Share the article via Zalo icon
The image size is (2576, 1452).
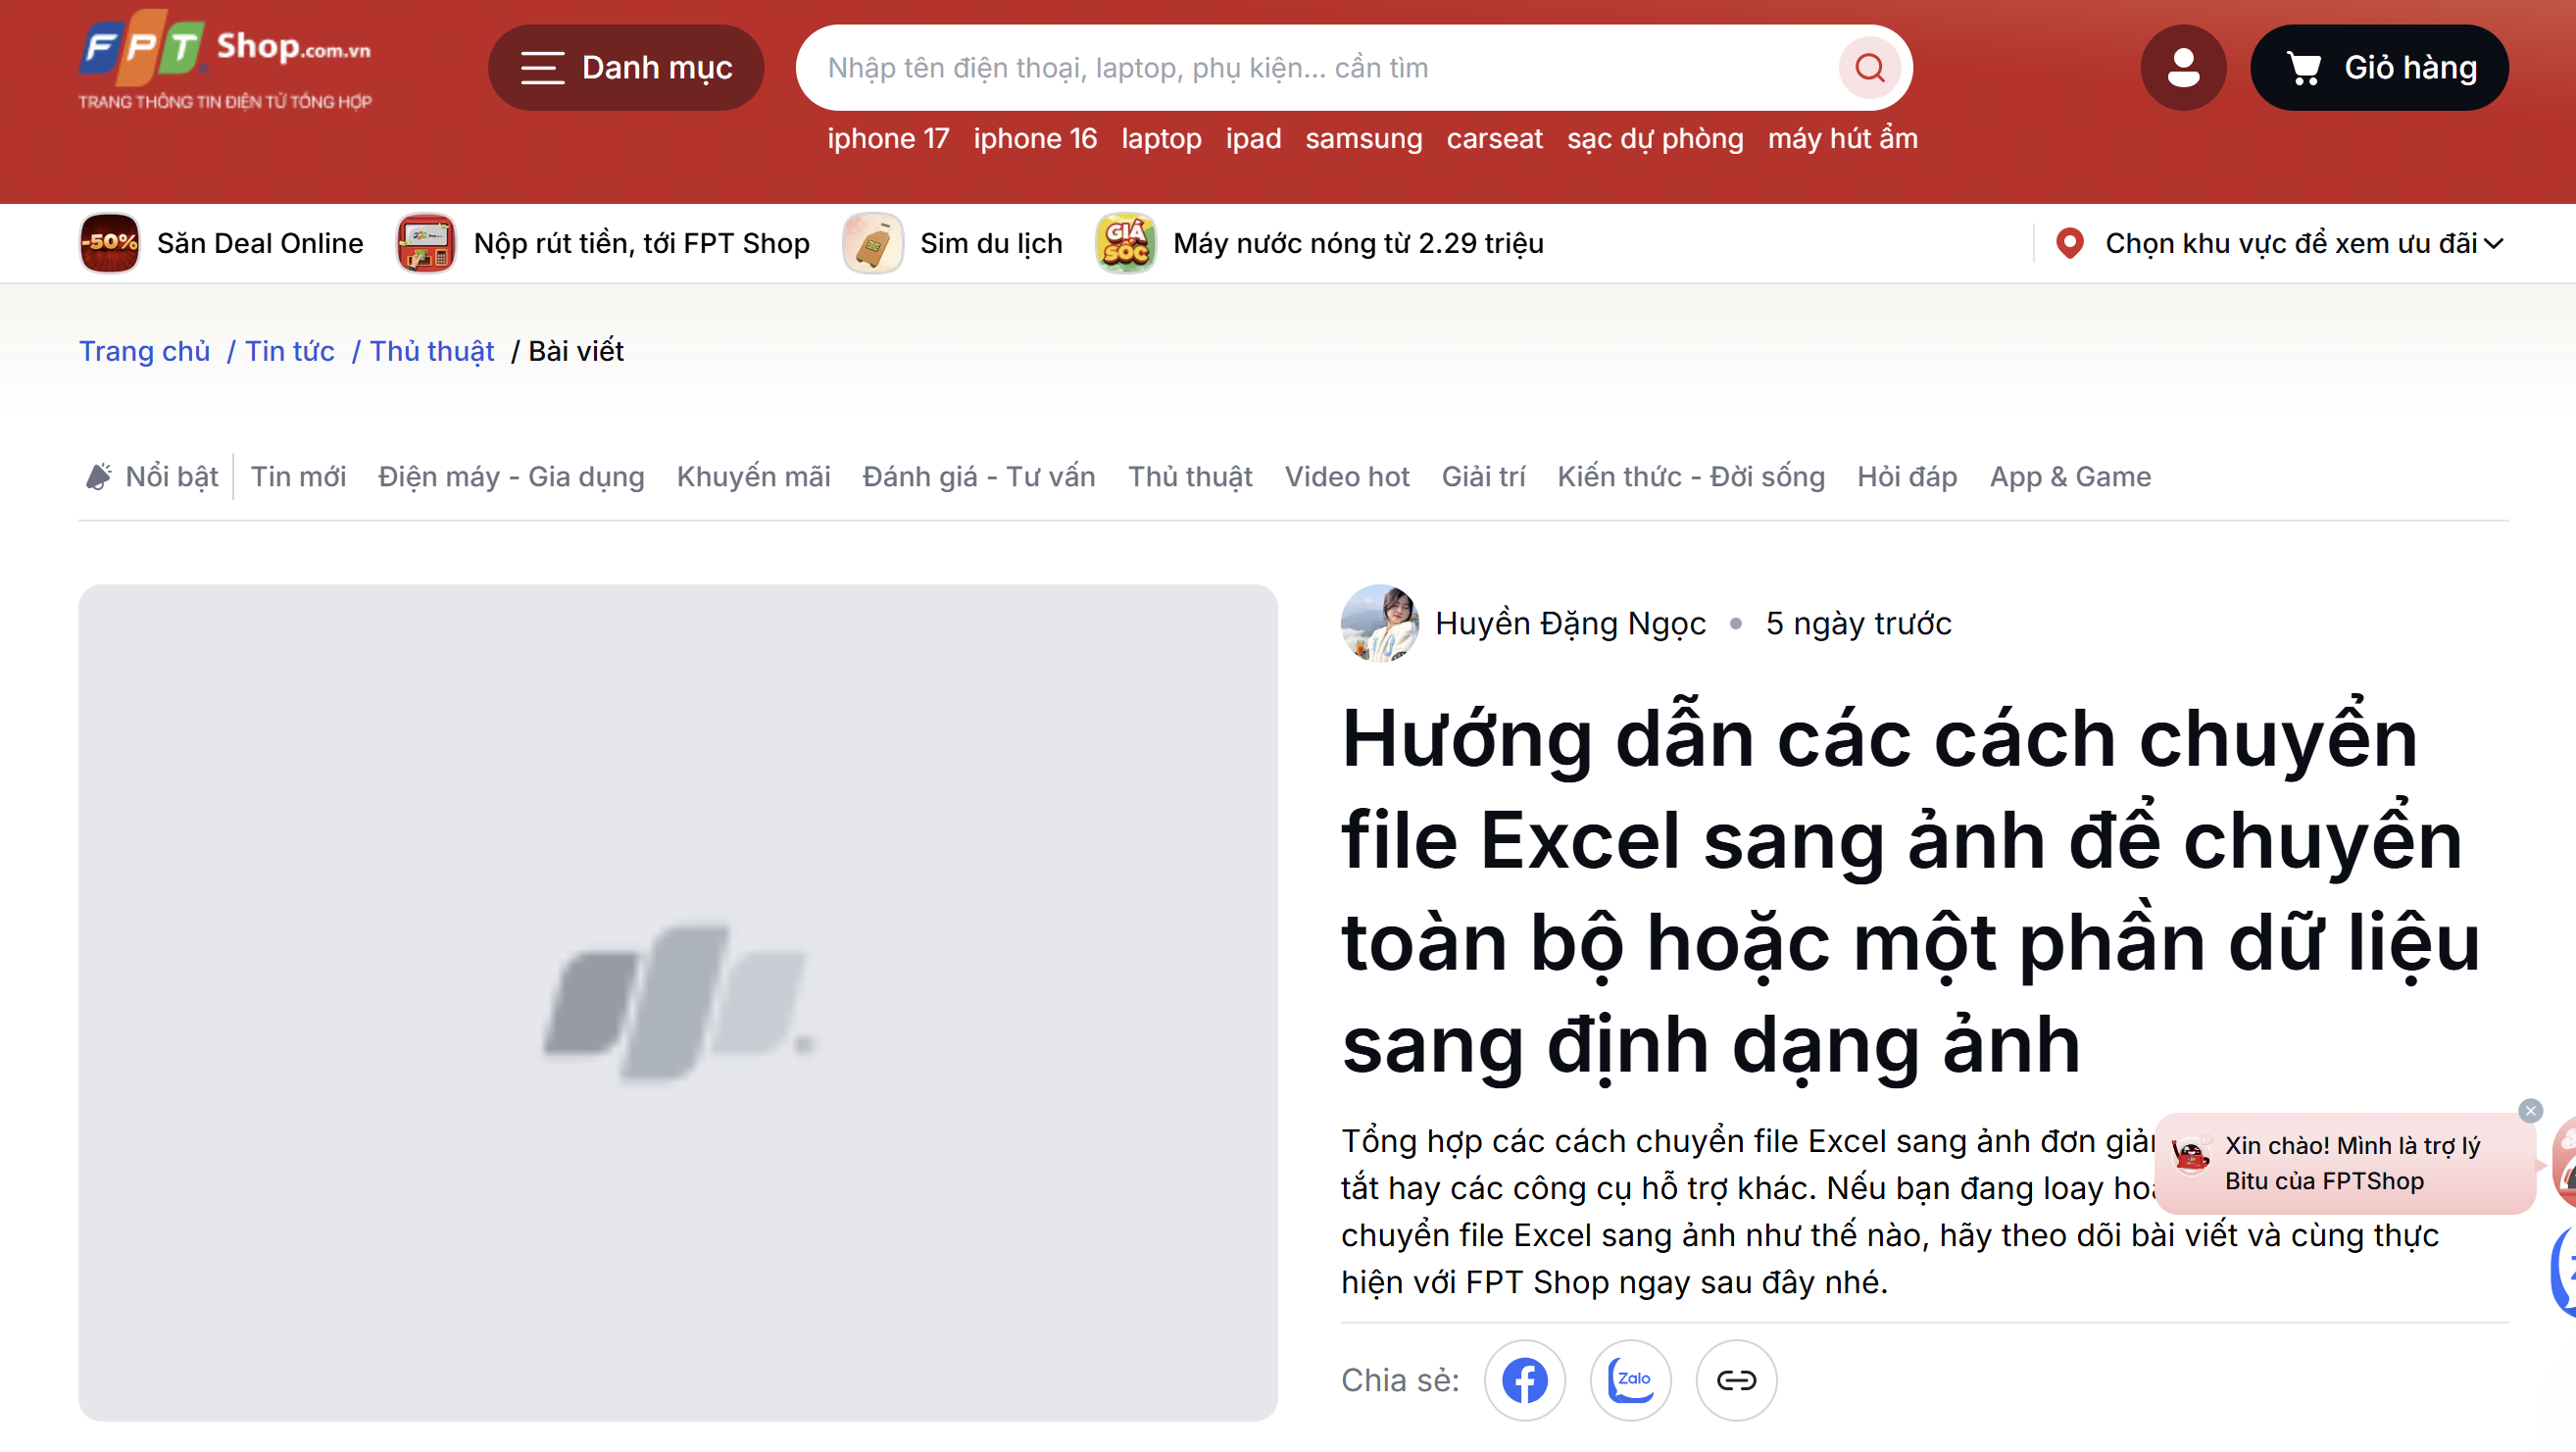tap(1630, 1379)
